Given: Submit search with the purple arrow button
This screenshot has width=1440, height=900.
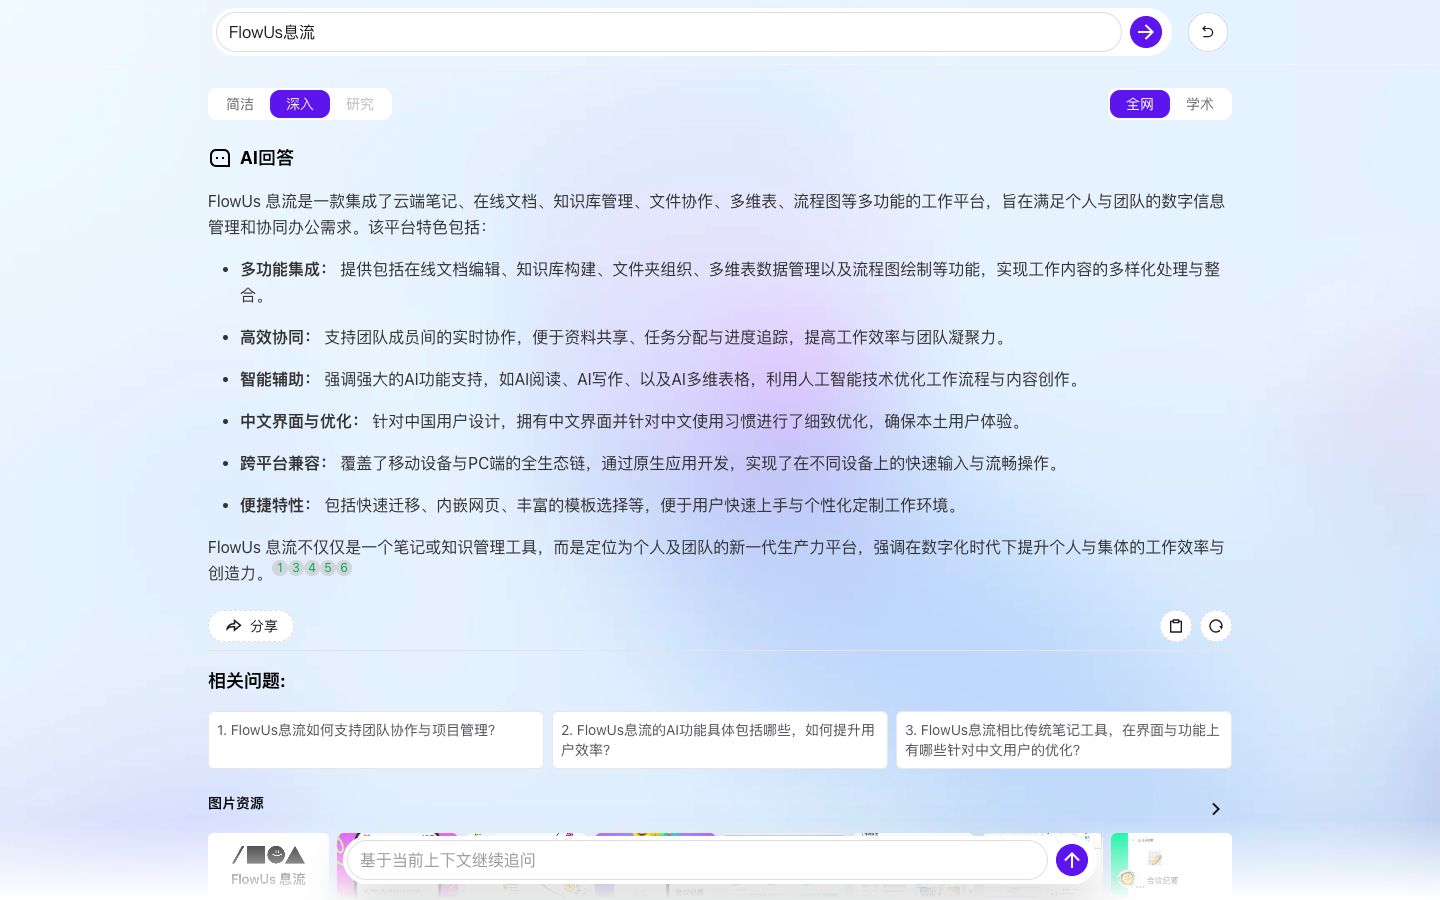Looking at the screenshot, I should click(x=1145, y=32).
